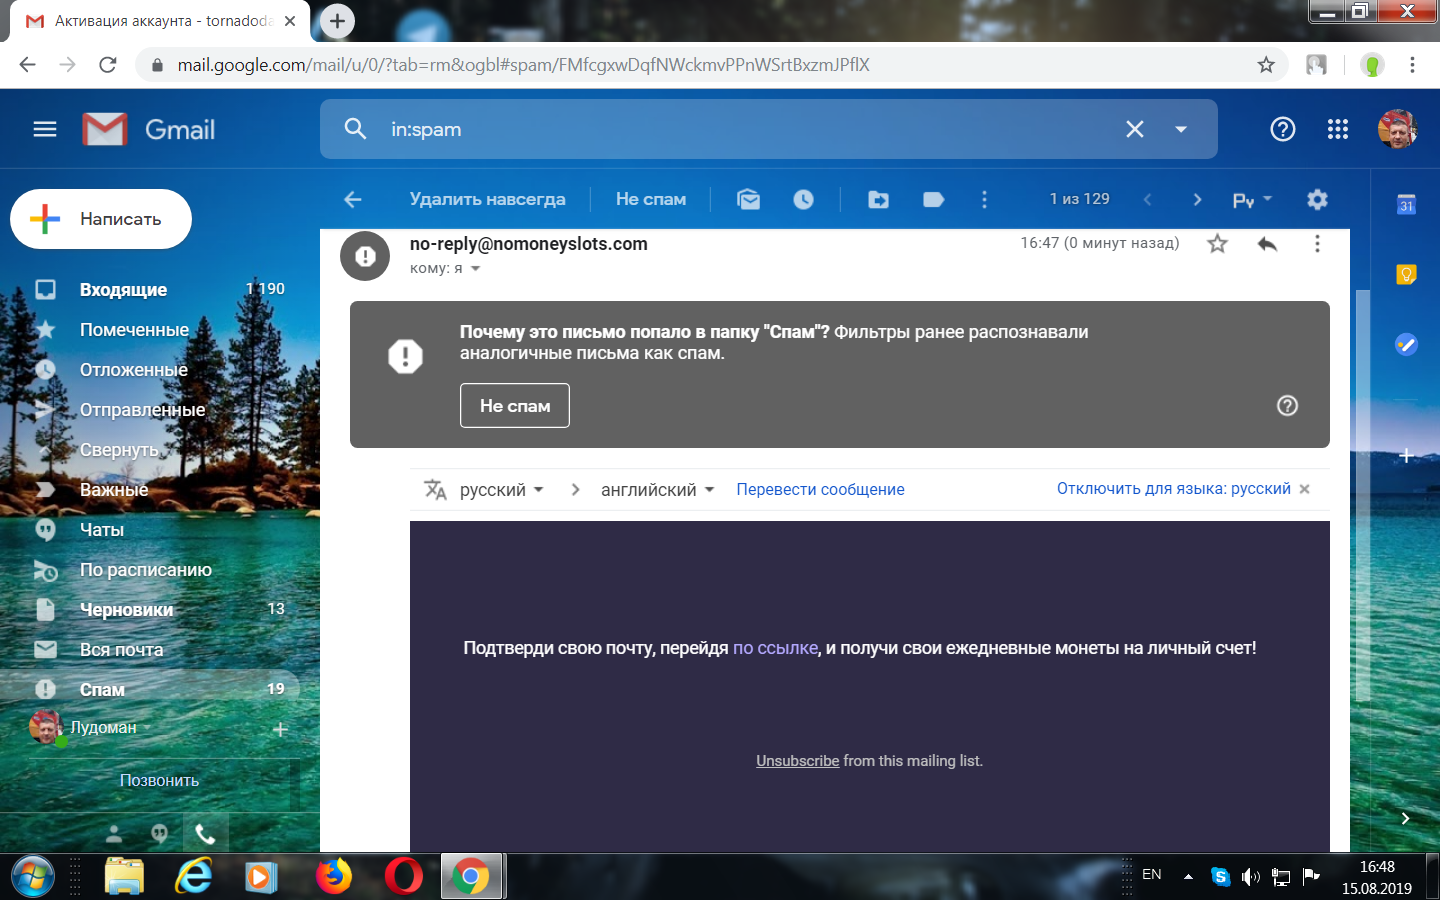Open the Google account avatar
The height and width of the screenshot is (900, 1440).
click(x=1397, y=129)
